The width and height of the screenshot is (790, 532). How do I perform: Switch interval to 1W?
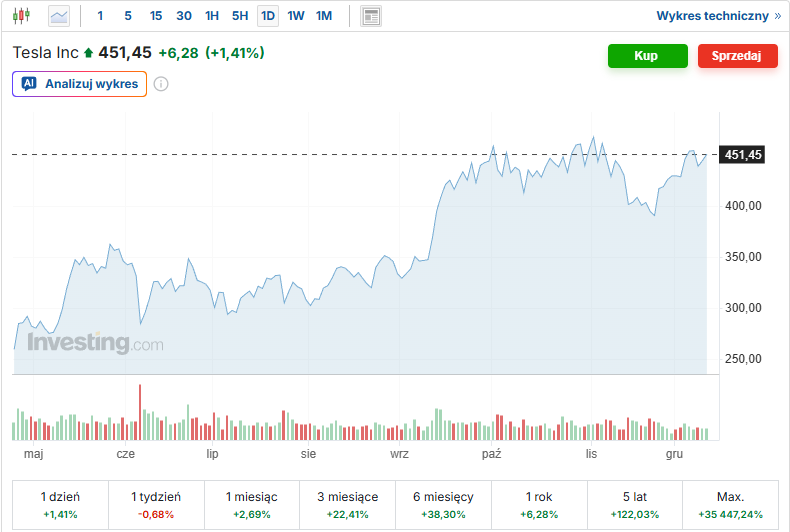pyautogui.click(x=296, y=16)
